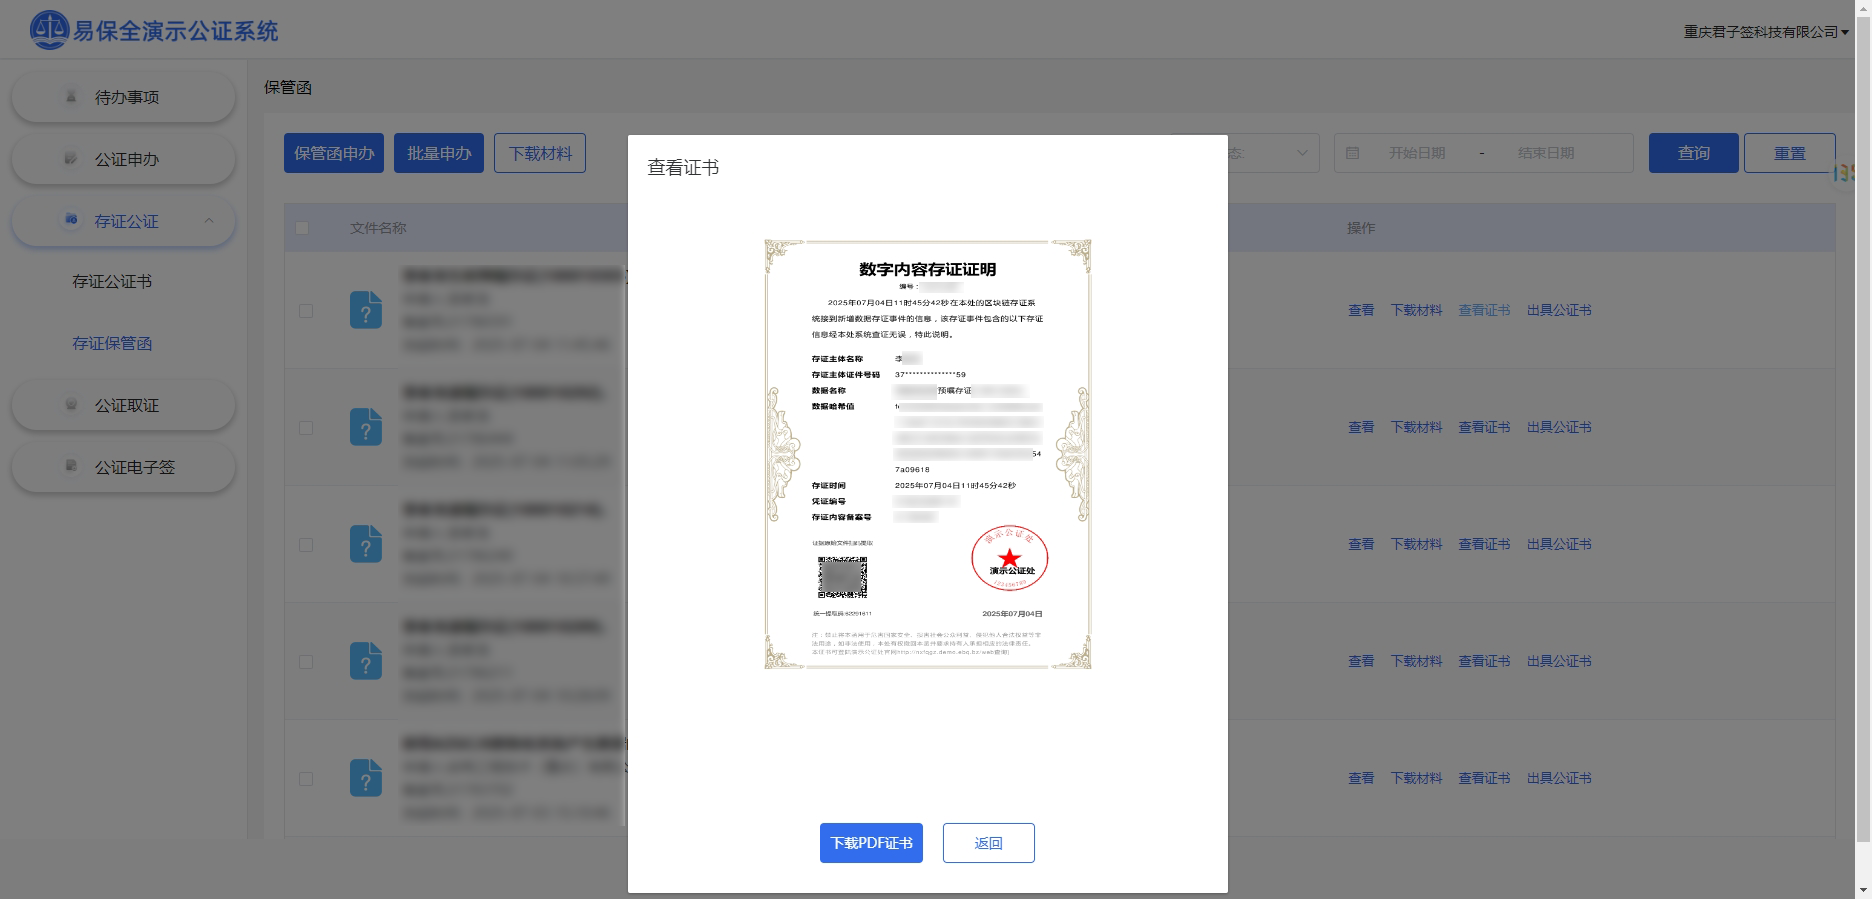
Task: Click the 公证取证 sidebar icon
Action: point(71,405)
